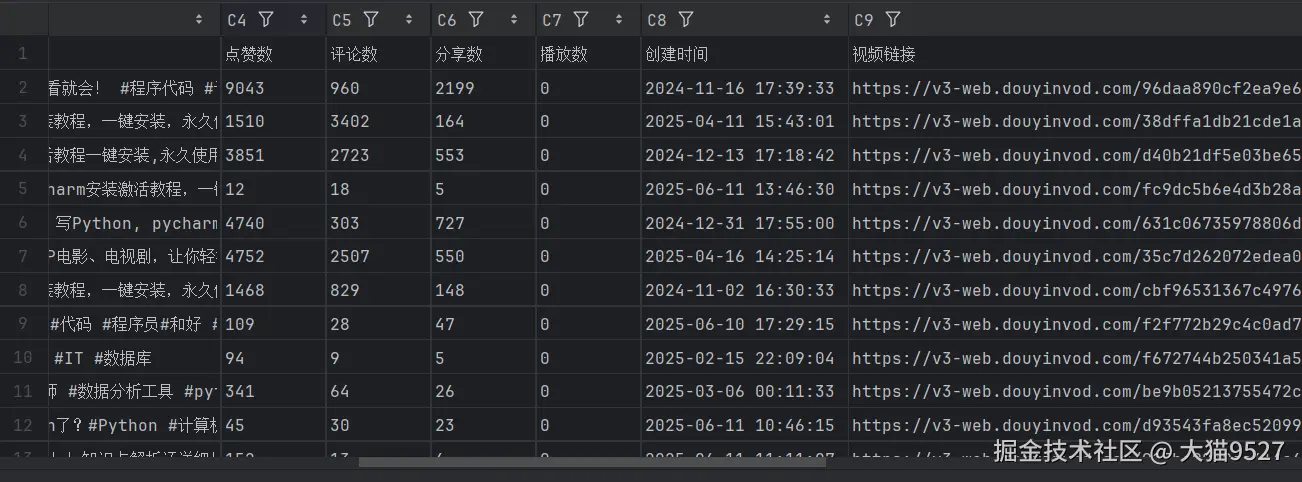Change sort order of column C8

tap(827, 19)
